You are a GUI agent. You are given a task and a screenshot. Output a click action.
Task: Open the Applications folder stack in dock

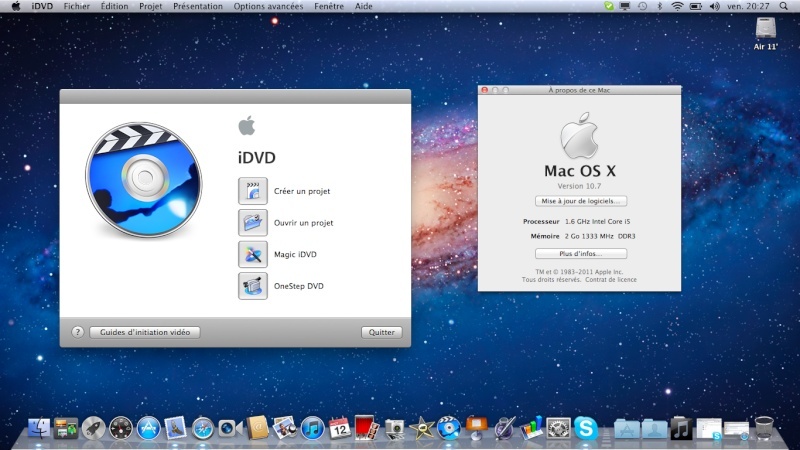(627, 429)
